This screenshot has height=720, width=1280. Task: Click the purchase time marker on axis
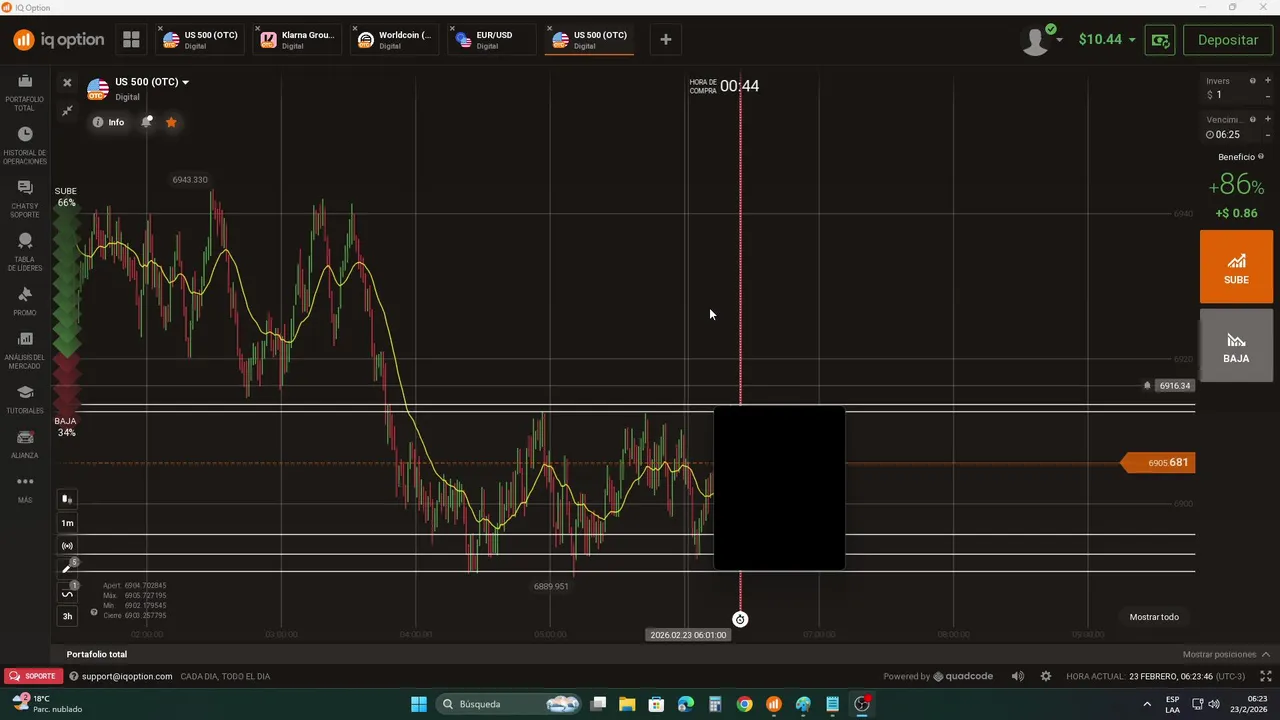(740, 620)
